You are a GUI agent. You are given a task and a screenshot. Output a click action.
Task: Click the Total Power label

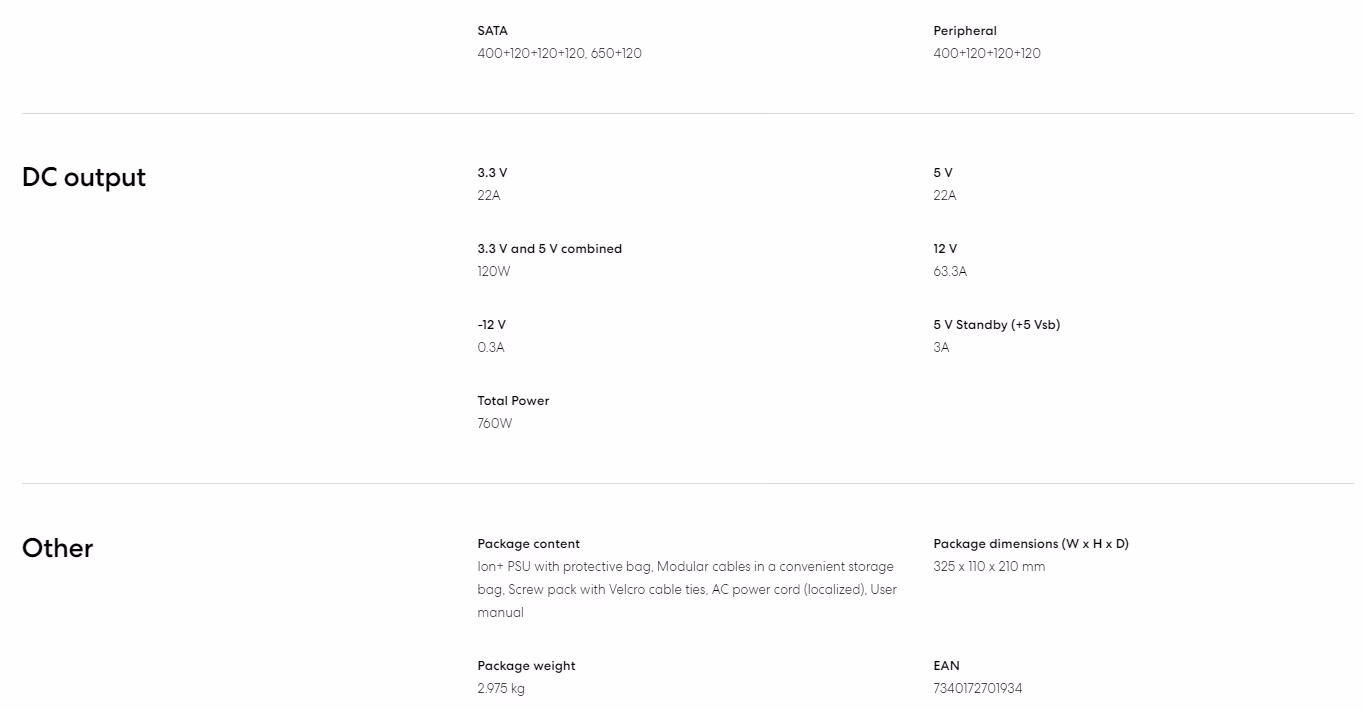(x=513, y=401)
